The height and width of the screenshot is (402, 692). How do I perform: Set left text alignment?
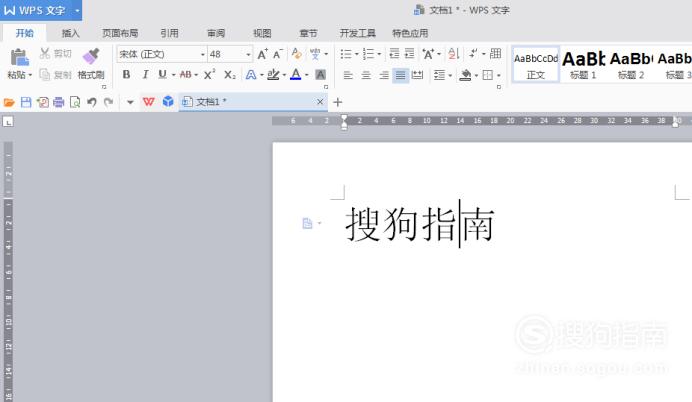coord(348,75)
